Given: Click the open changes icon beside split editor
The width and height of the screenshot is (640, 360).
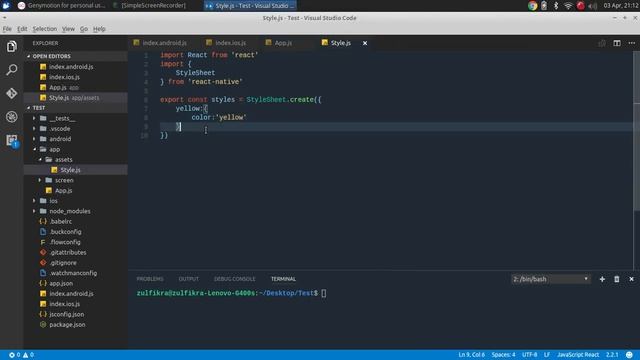Looking at the screenshot, I should pos(602,43).
